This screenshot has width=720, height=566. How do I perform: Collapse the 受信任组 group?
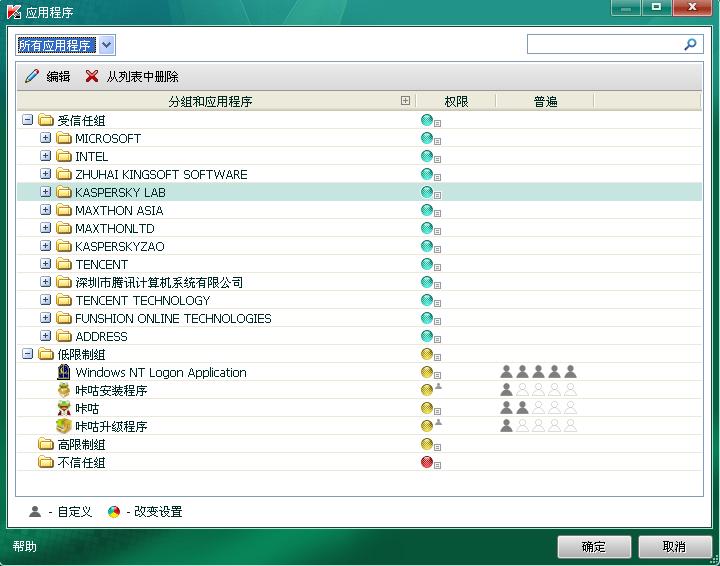(28, 120)
